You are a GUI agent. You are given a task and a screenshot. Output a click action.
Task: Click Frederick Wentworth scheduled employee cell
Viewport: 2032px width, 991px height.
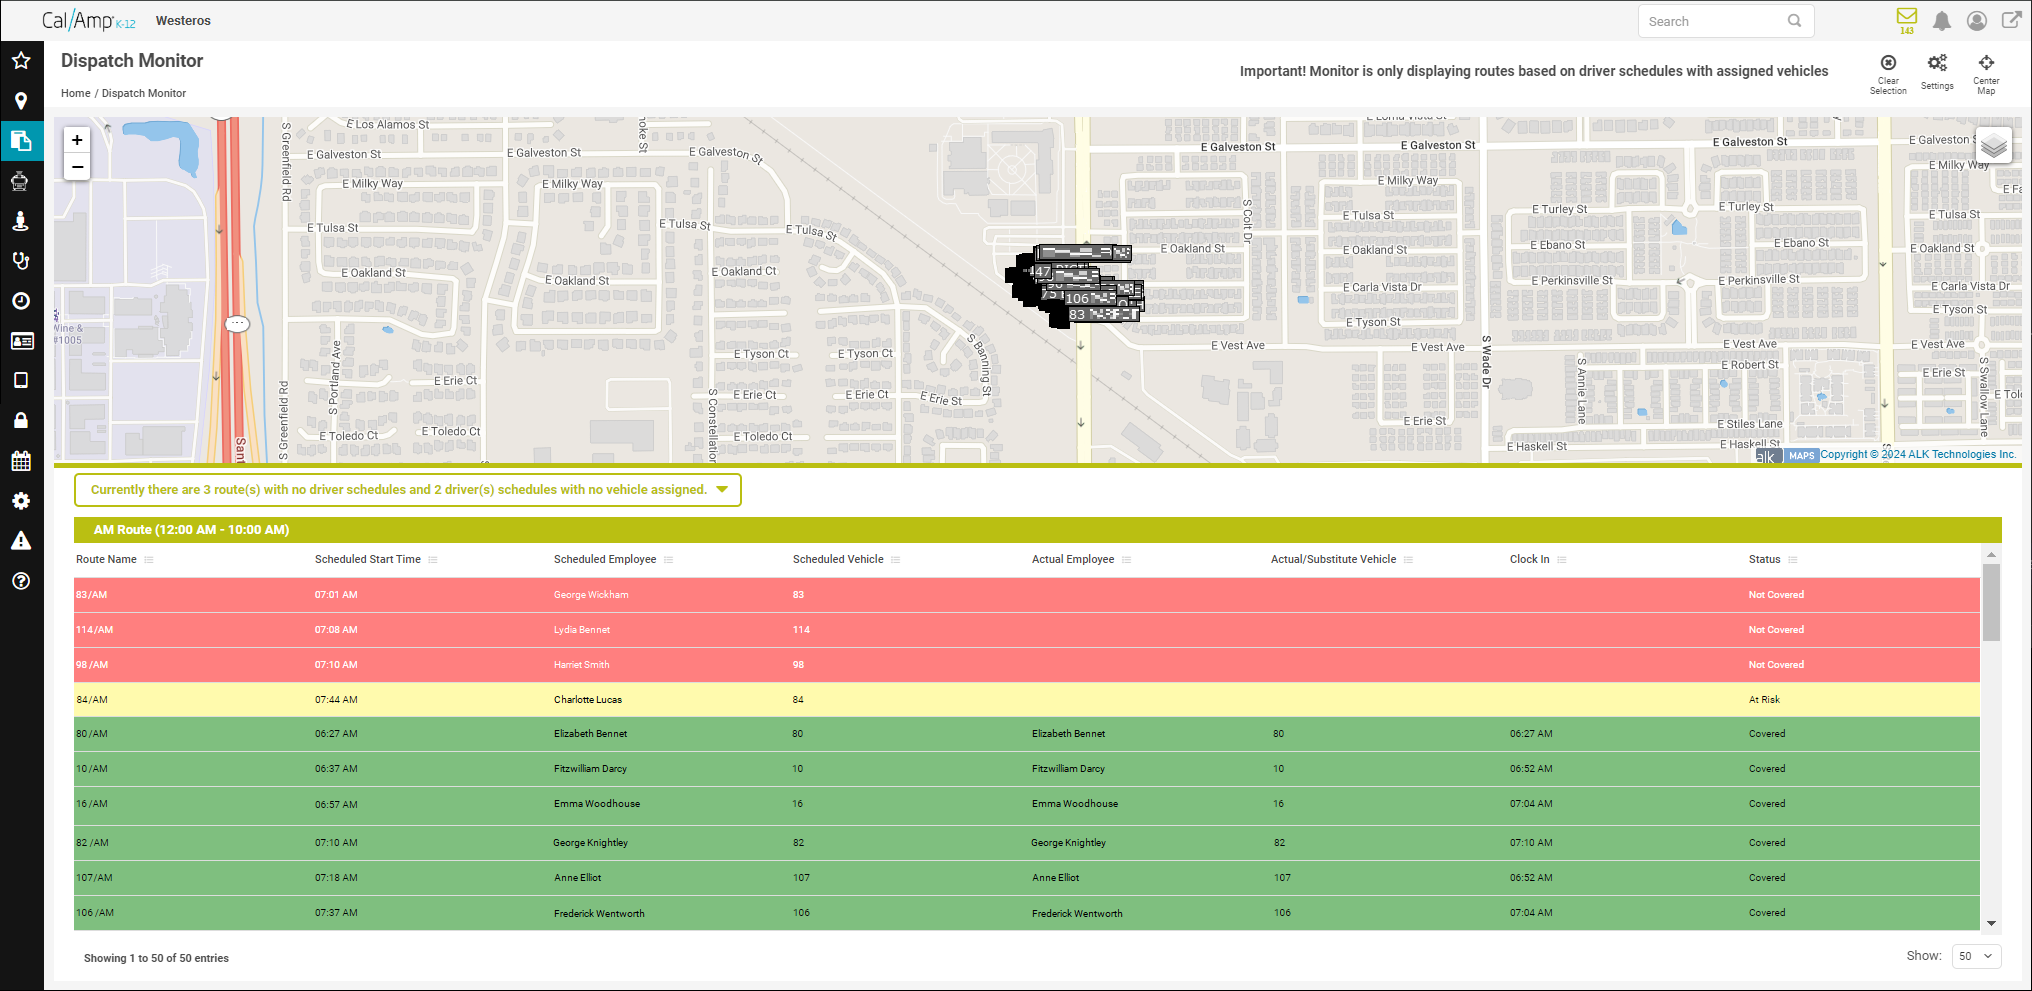coord(599,913)
